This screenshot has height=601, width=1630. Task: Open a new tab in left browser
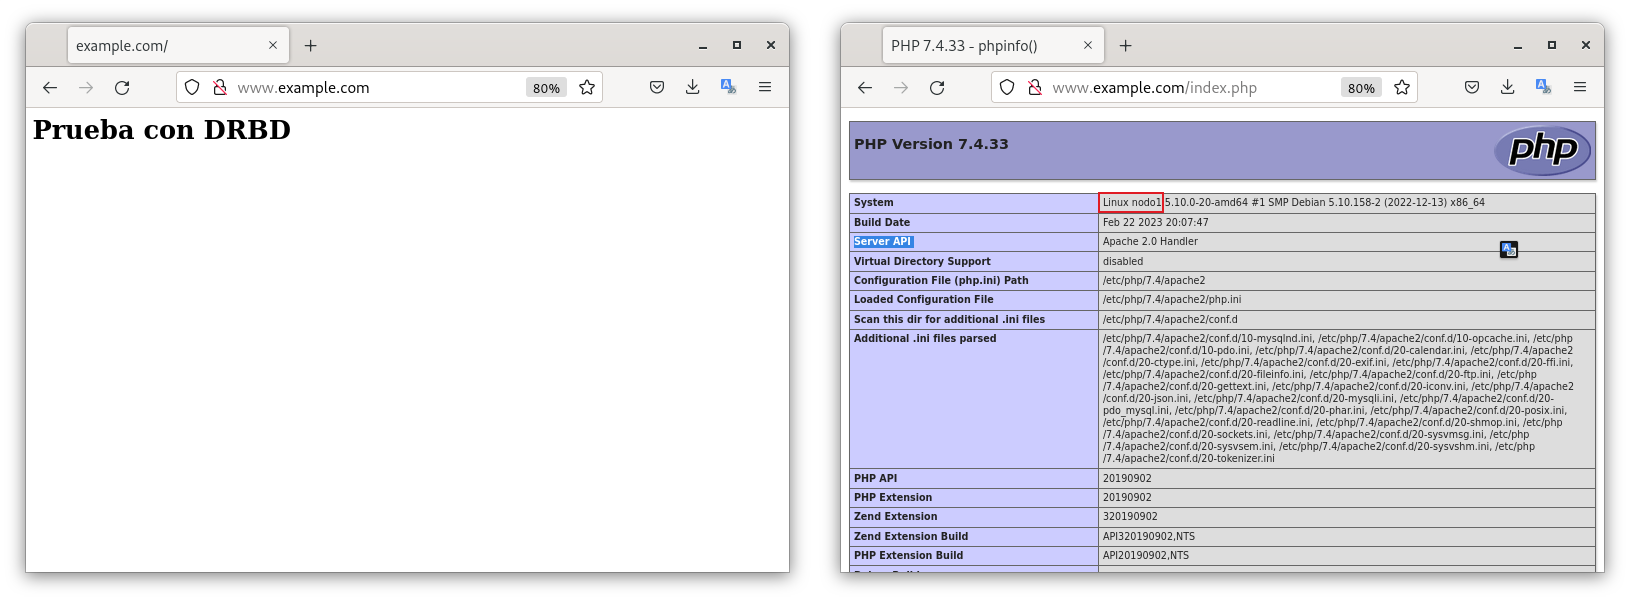tap(311, 46)
